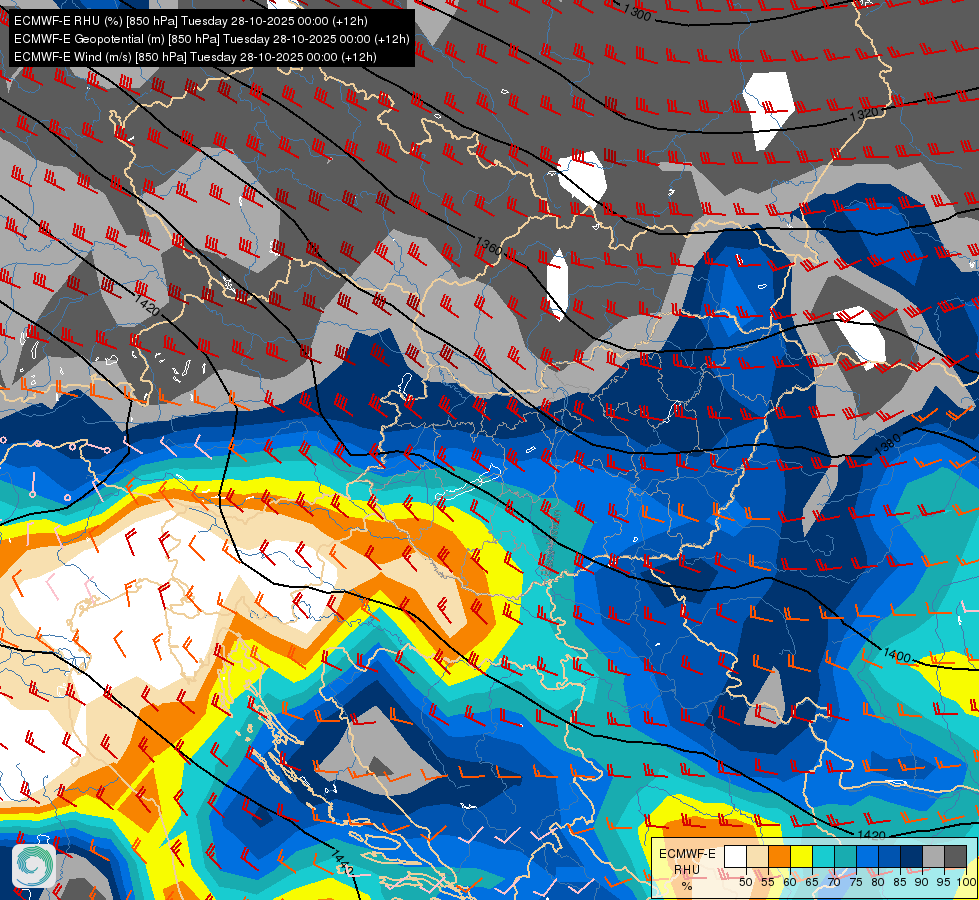Select the navy 85-90% legend swatch
Image resolution: width=979 pixels, height=900 pixels.
tap(912, 856)
